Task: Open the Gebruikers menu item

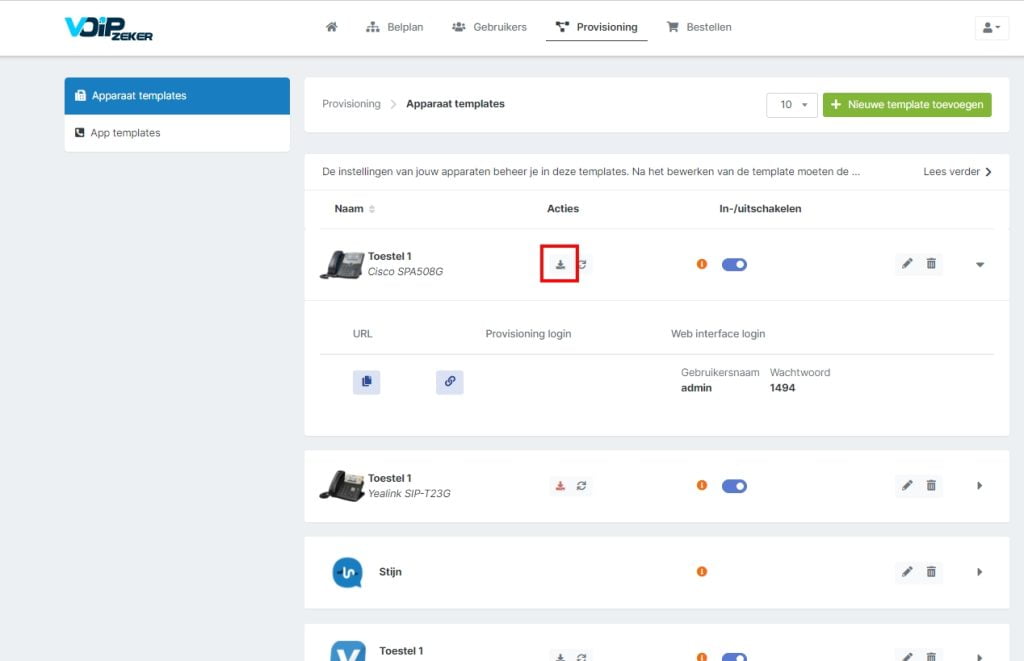Action: [x=489, y=27]
